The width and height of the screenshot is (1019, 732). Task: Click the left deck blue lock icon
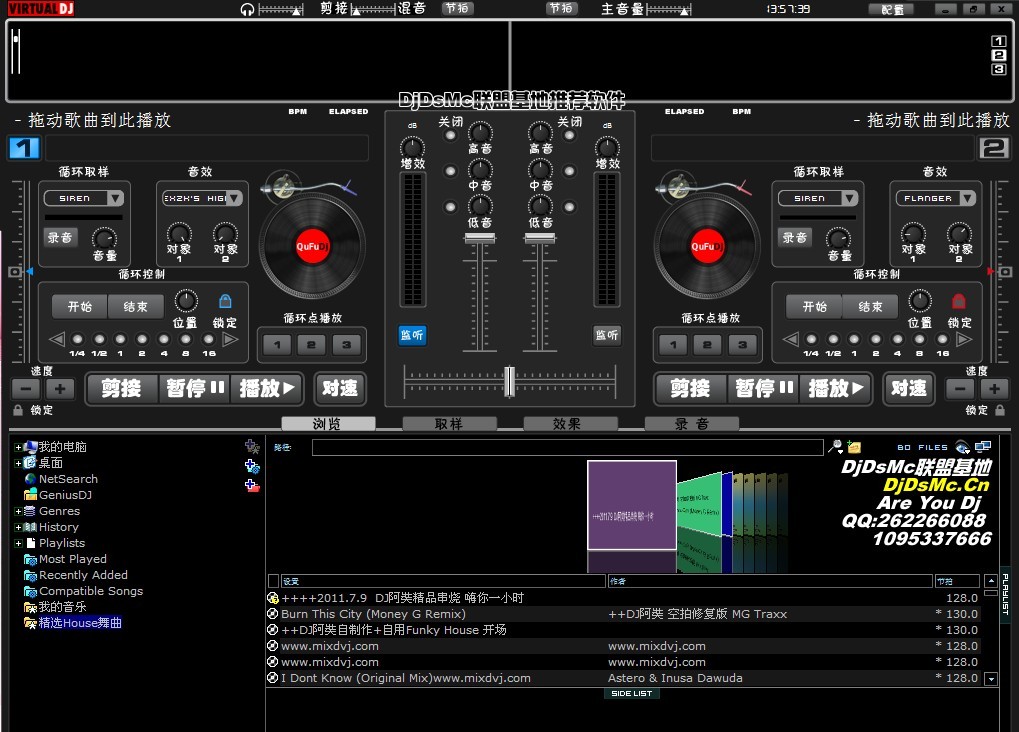coord(225,301)
